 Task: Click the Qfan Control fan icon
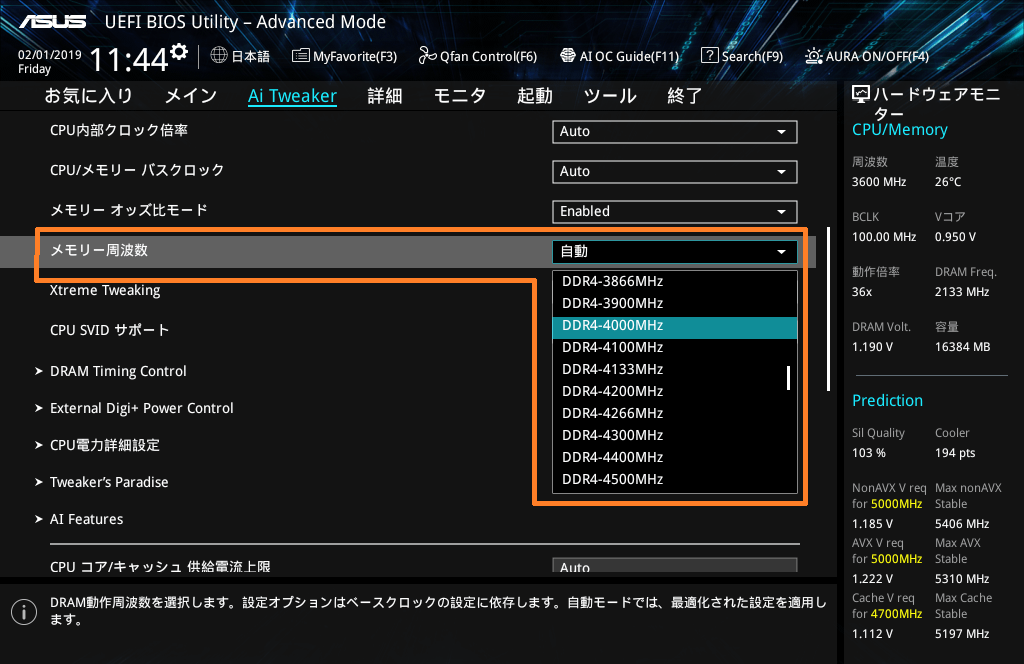click(x=427, y=55)
